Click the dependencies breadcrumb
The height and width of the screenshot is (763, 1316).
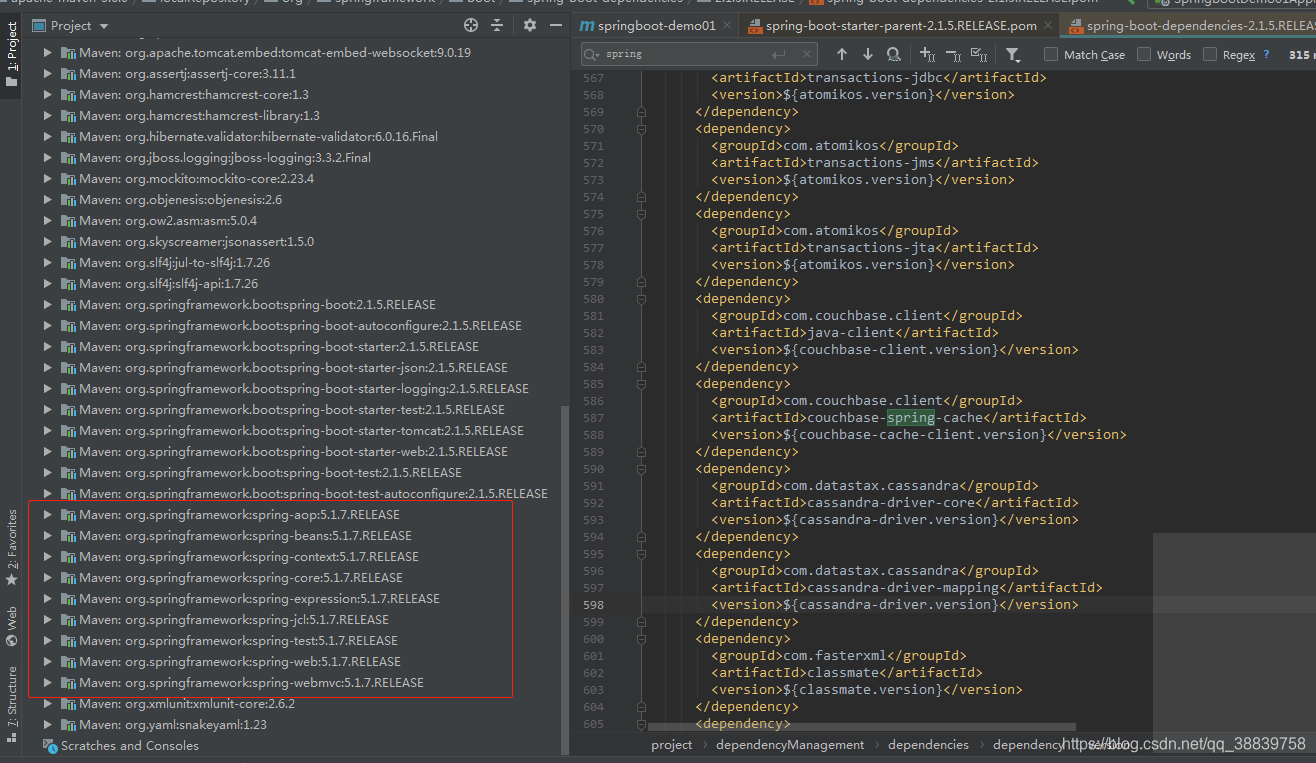click(928, 745)
